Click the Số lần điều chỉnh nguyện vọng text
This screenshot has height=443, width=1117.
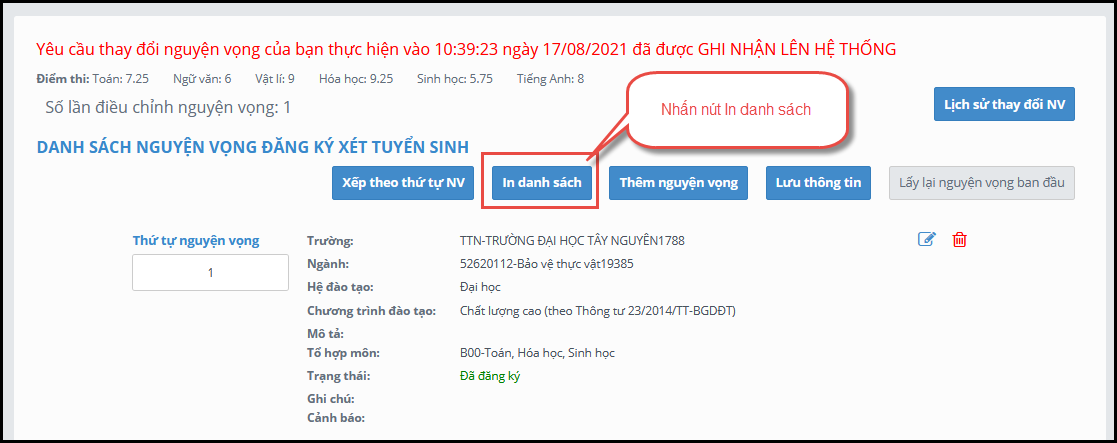coord(169,106)
